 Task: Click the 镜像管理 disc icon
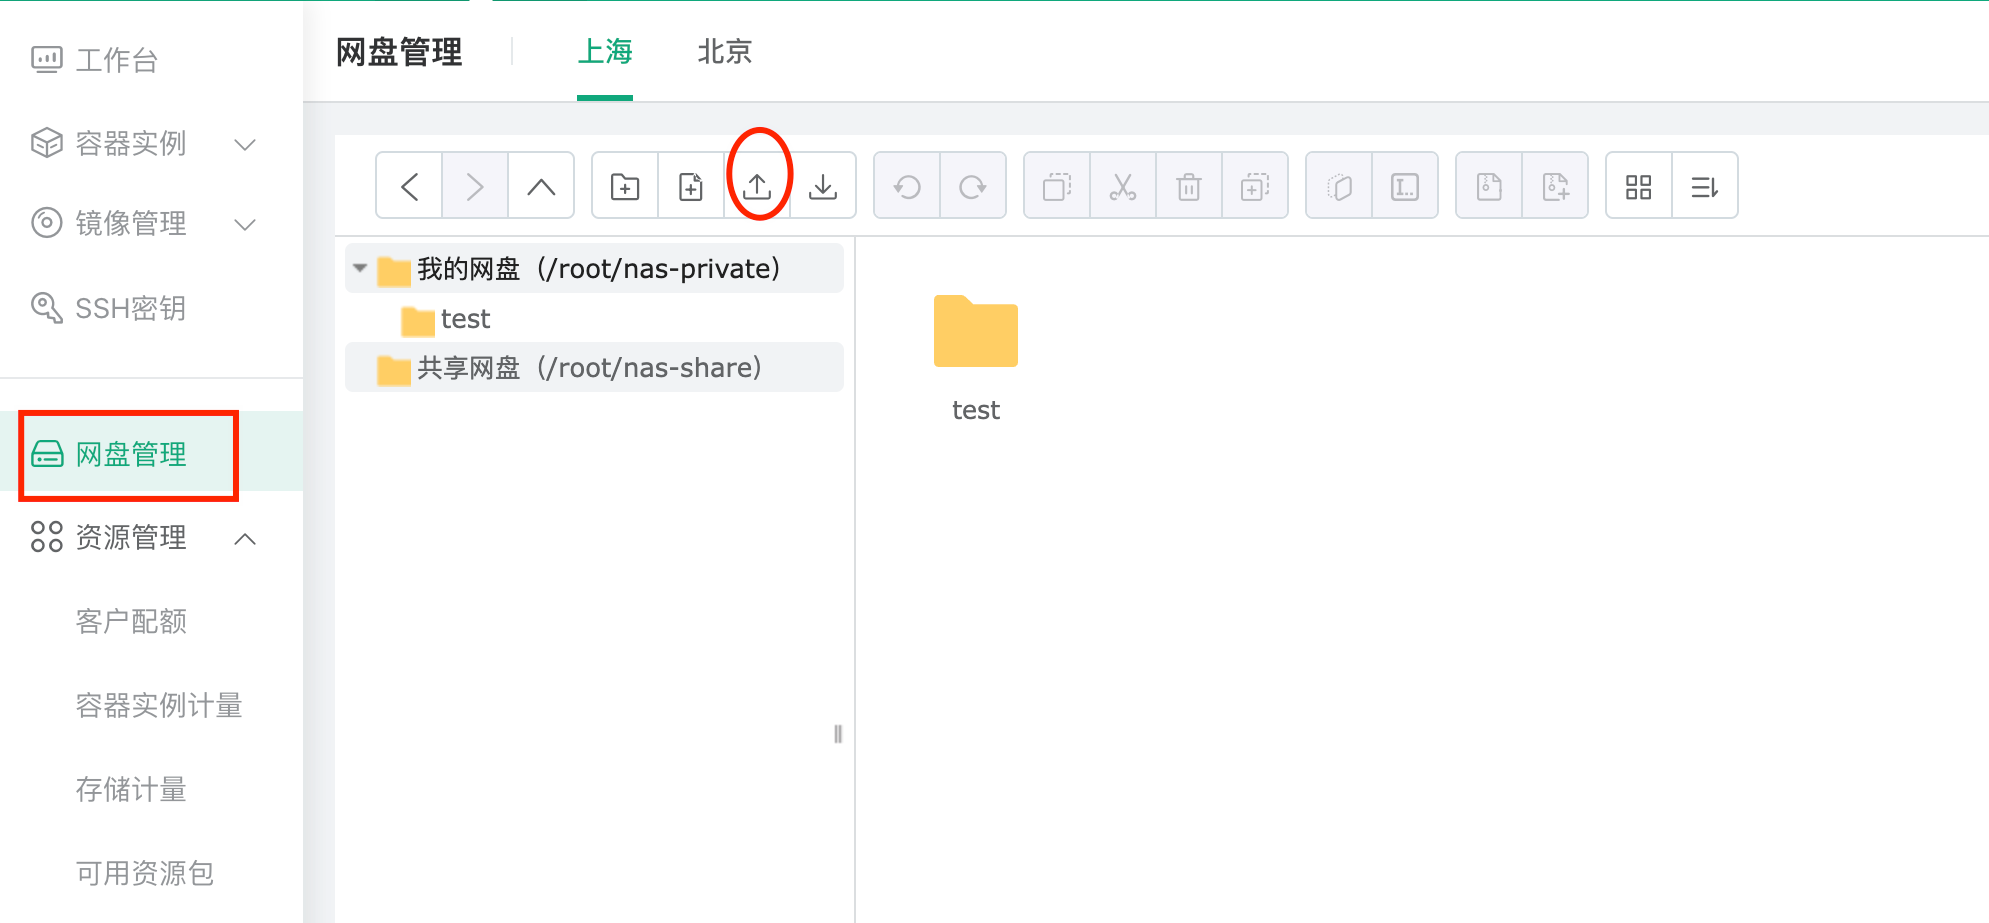pos(47,223)
